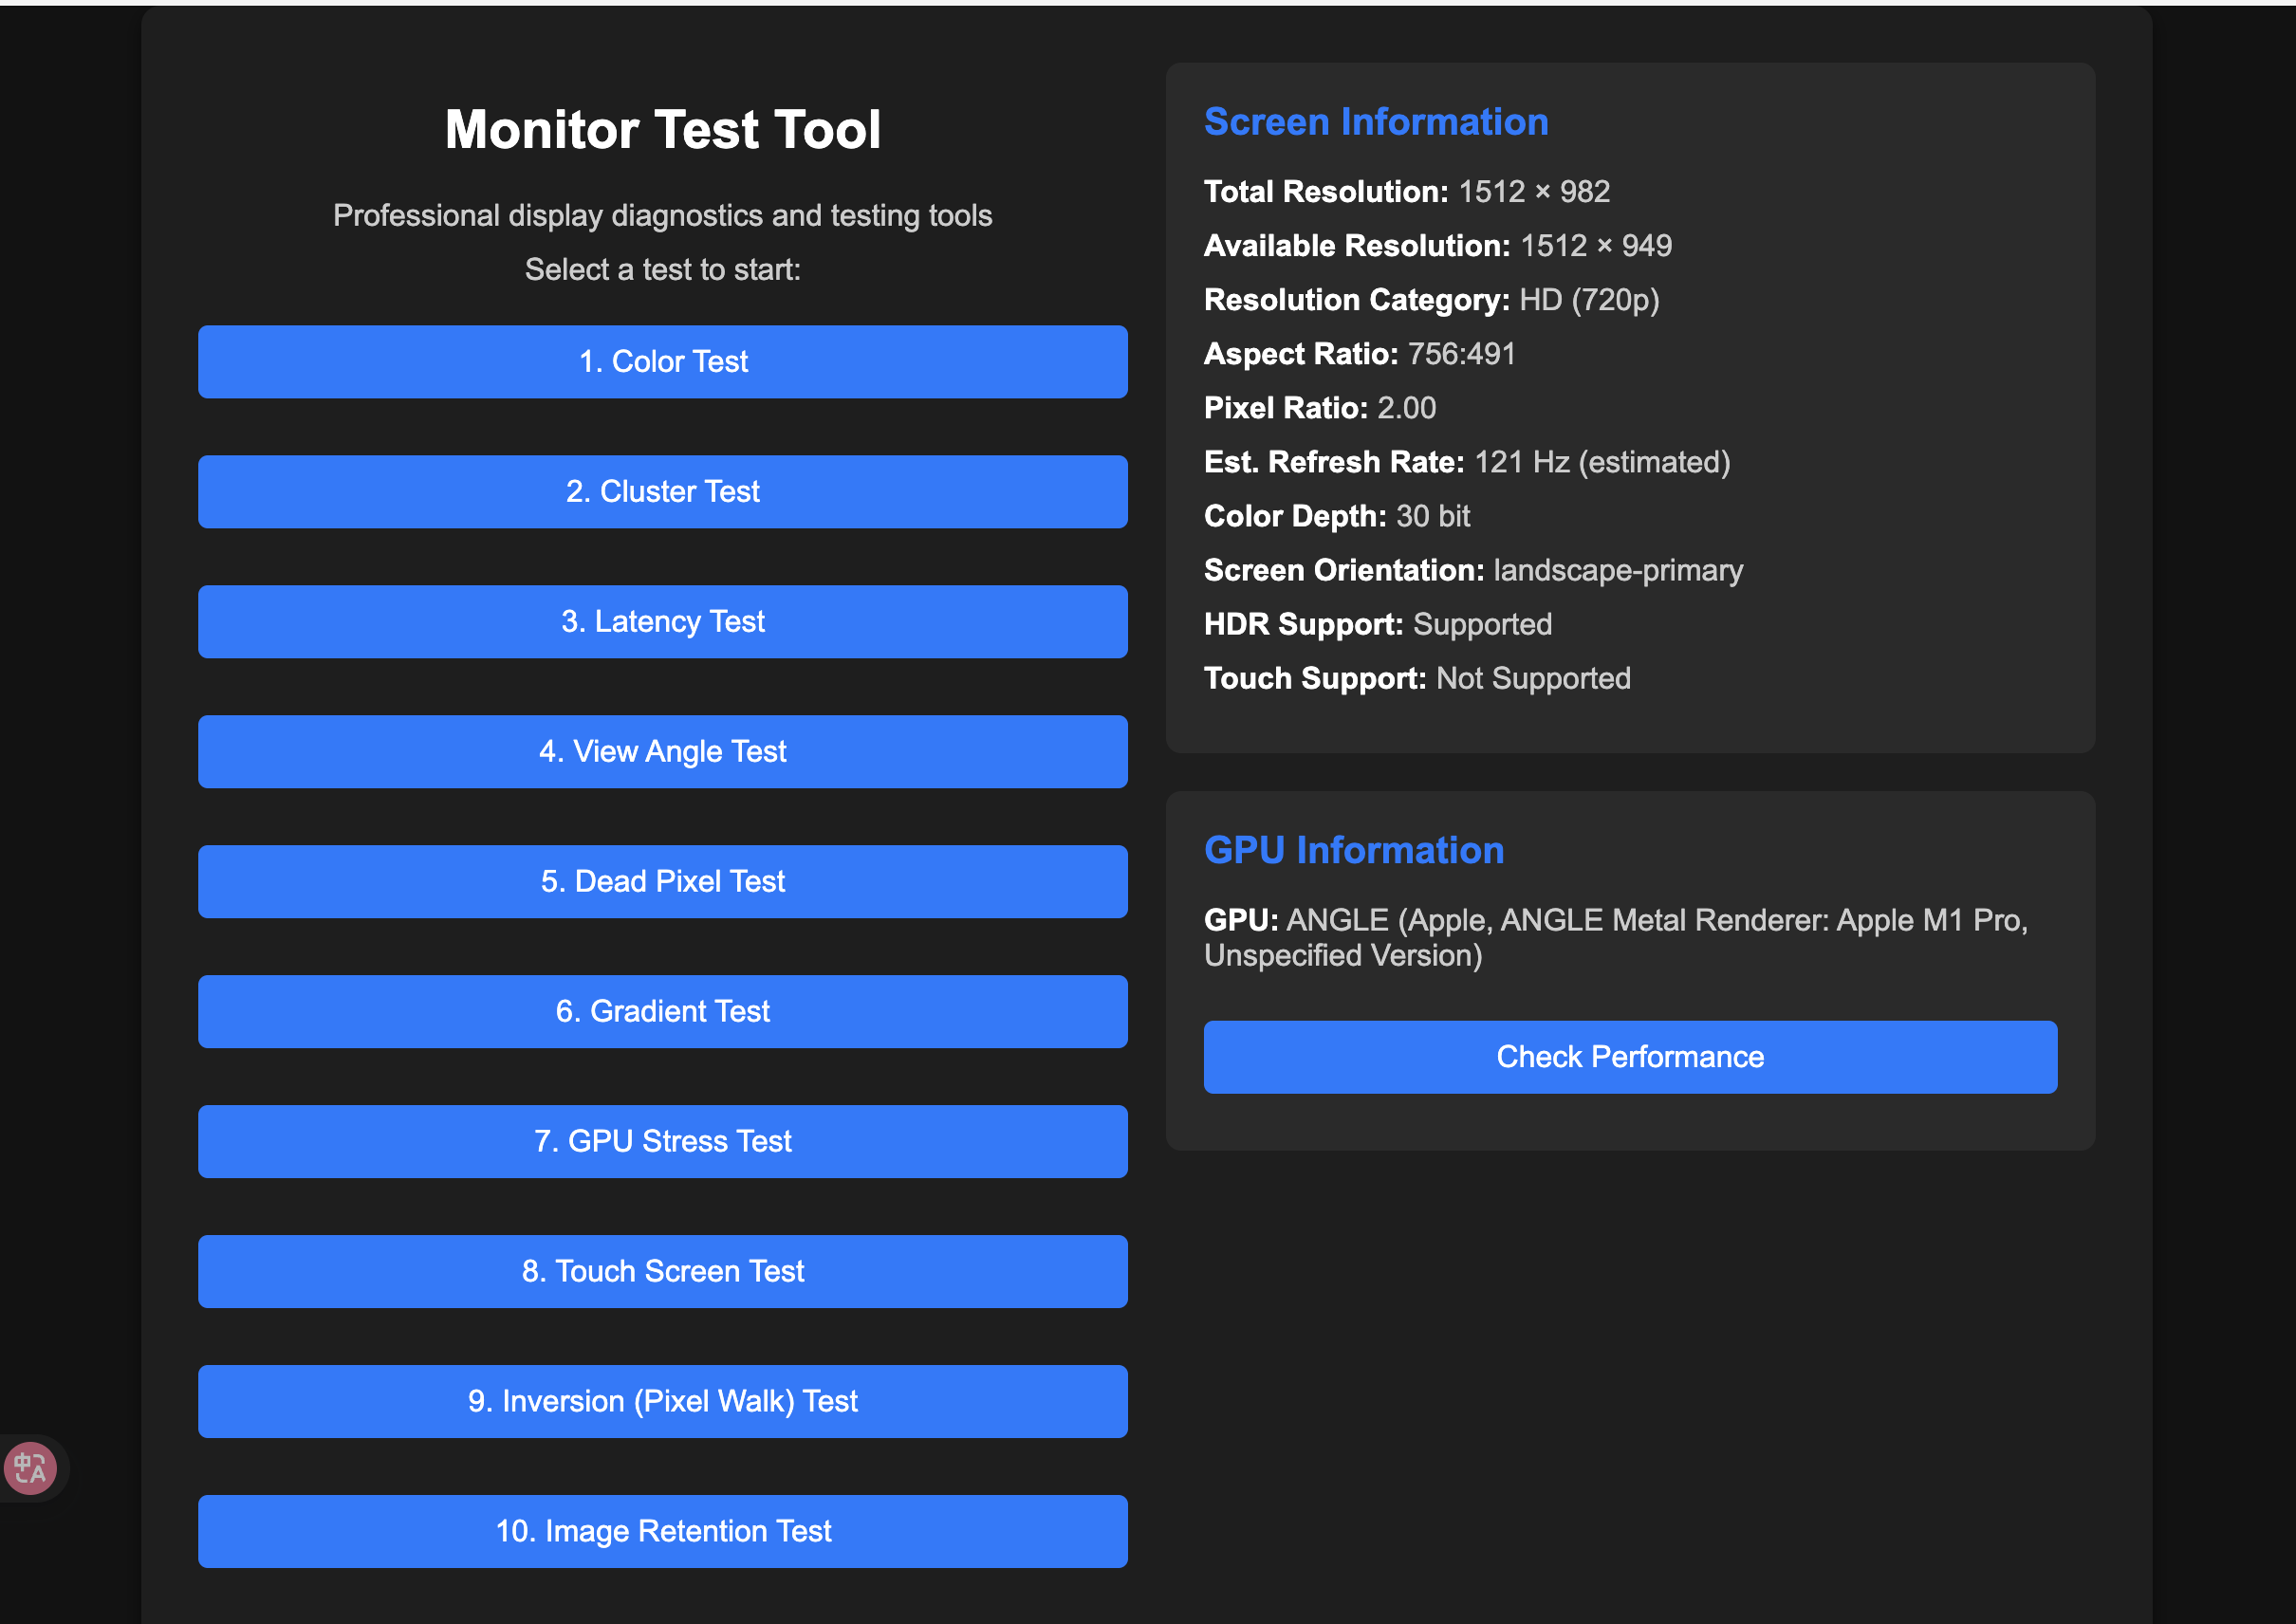The width and height of the screenshot is (2296, 1624).
Task: Launch the 8. Touch Screen Test
Action: click(662, 1272)
